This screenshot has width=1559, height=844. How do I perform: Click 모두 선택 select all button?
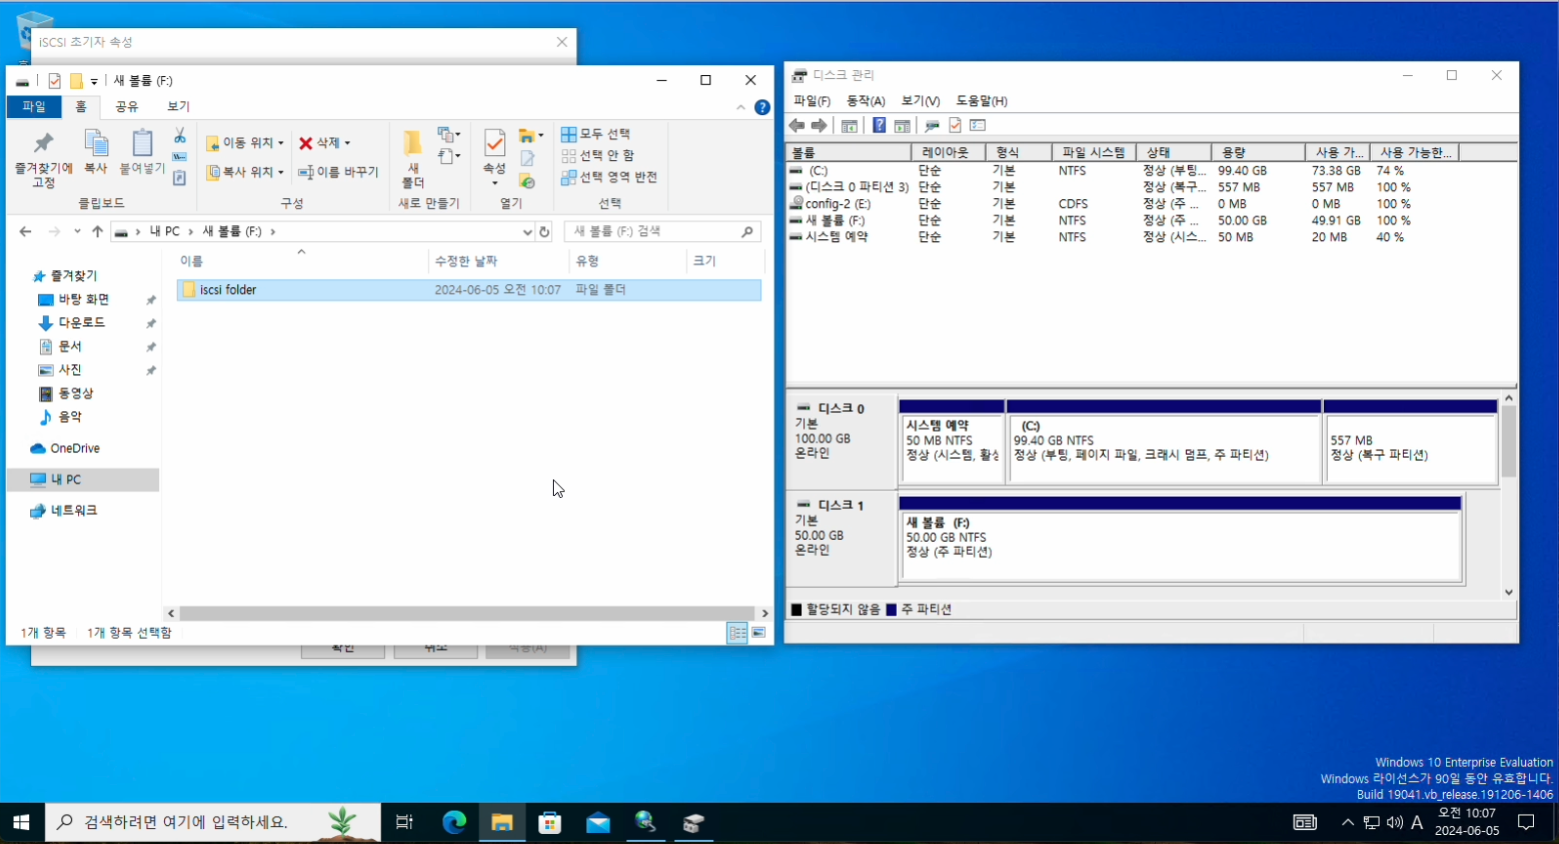pyautogui.click(x=596, y=134)
